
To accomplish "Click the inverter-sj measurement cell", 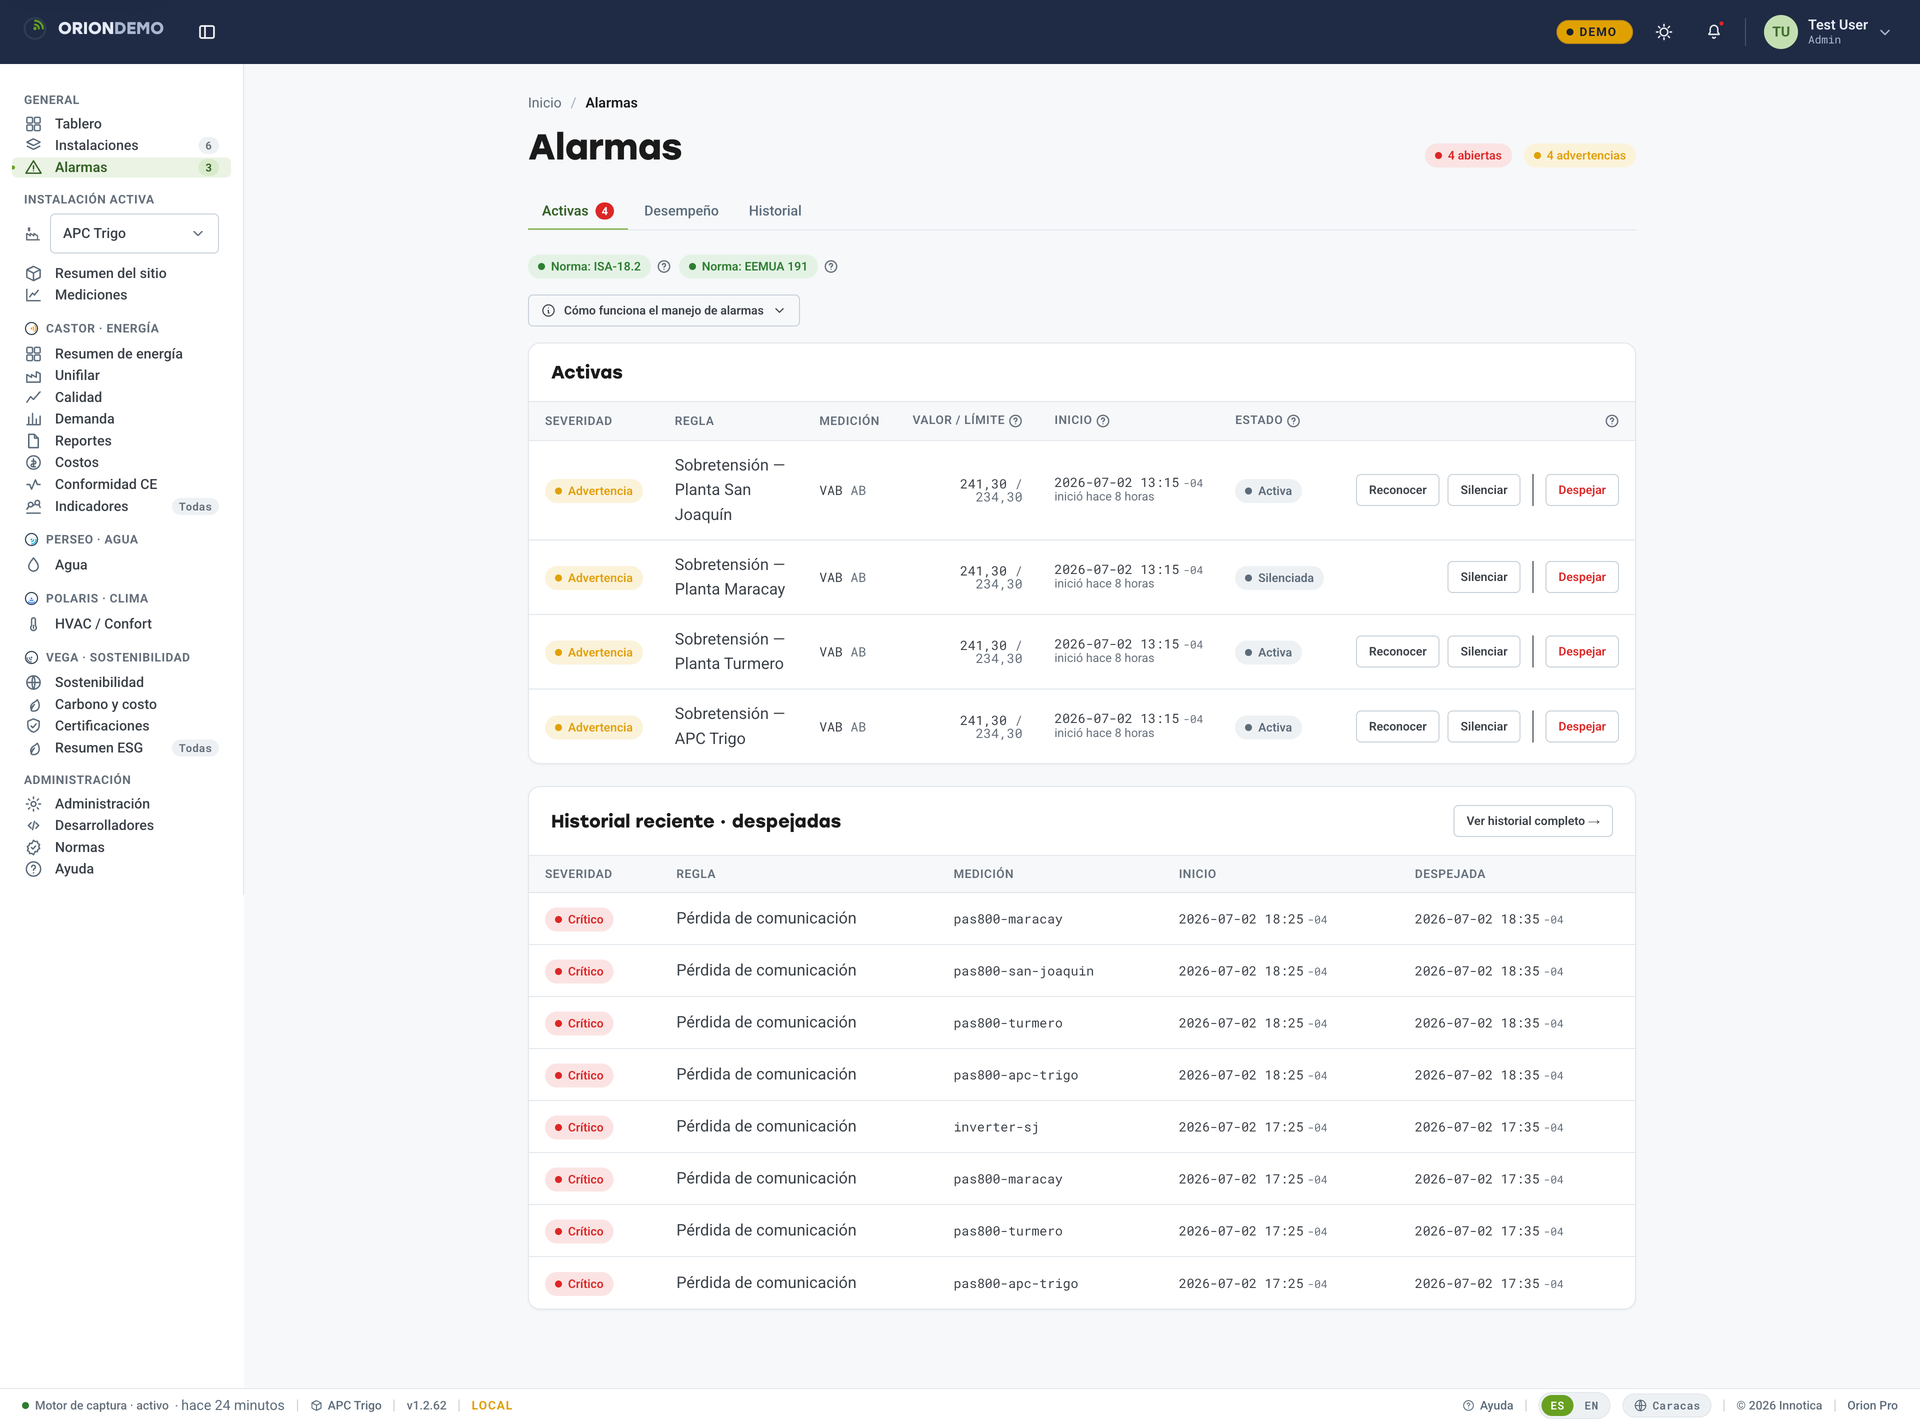I will click(996, 1127).
